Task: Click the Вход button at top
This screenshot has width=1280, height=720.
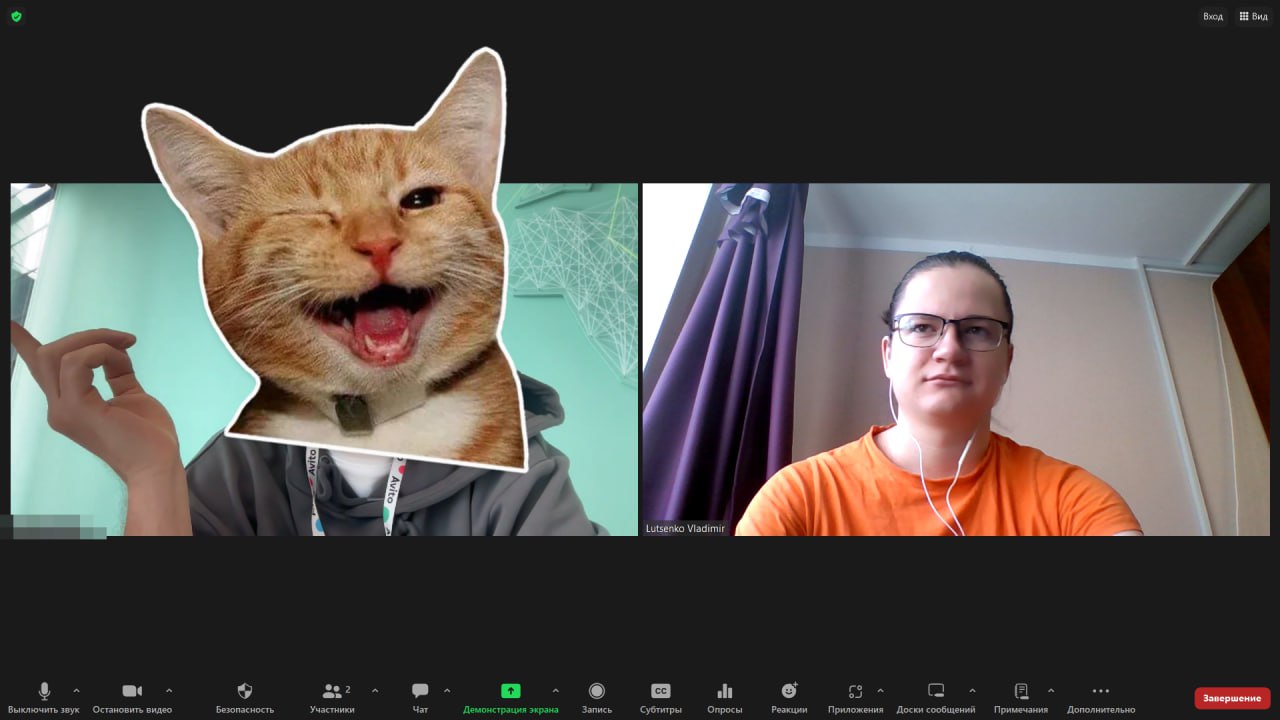Action: pyautogui.click(x=1212, y=16)
